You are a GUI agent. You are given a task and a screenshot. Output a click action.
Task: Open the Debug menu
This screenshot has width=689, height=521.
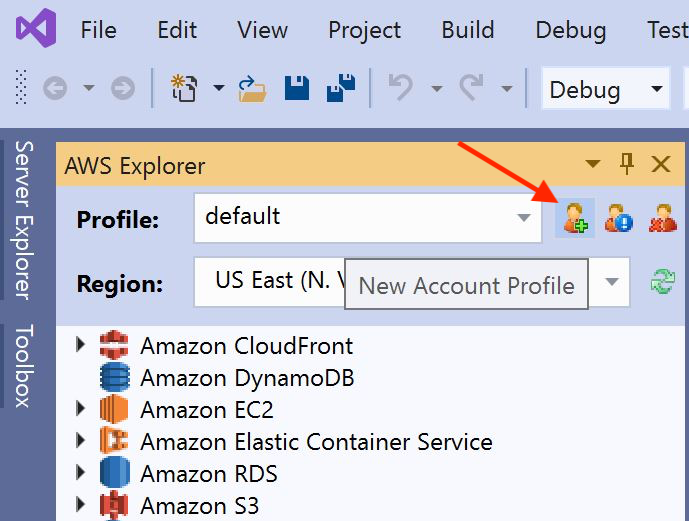point(570,31)
